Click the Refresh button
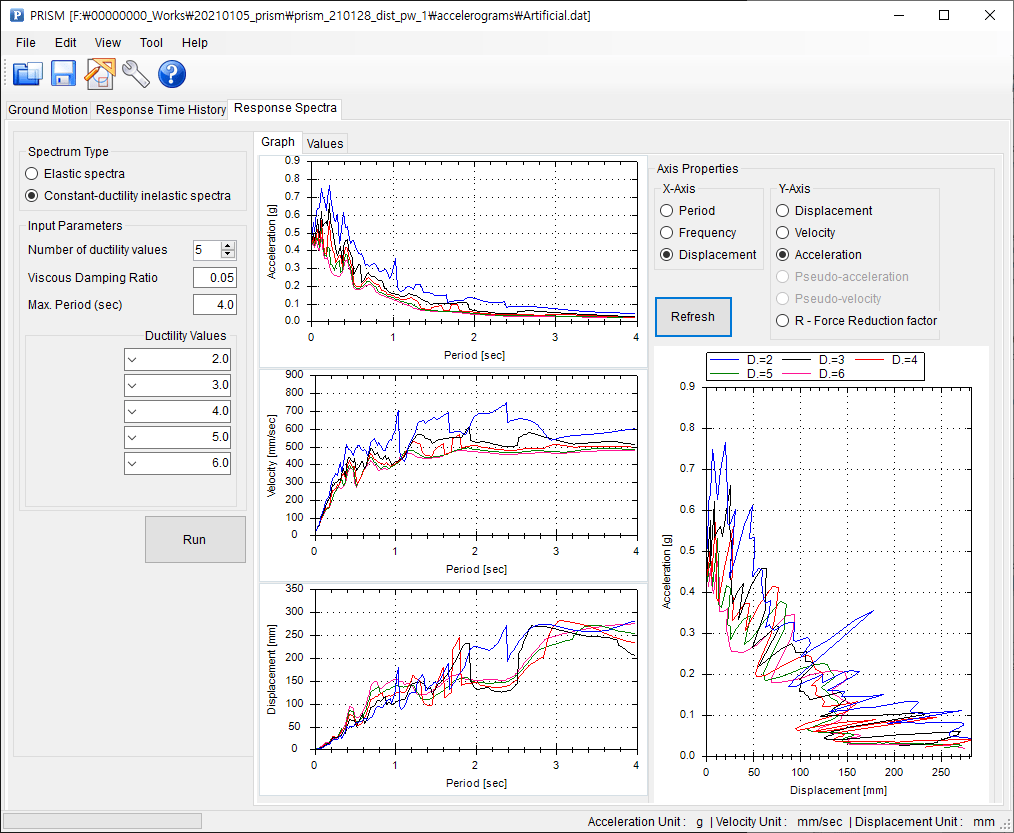1014x833 pixels. [693, 316]
